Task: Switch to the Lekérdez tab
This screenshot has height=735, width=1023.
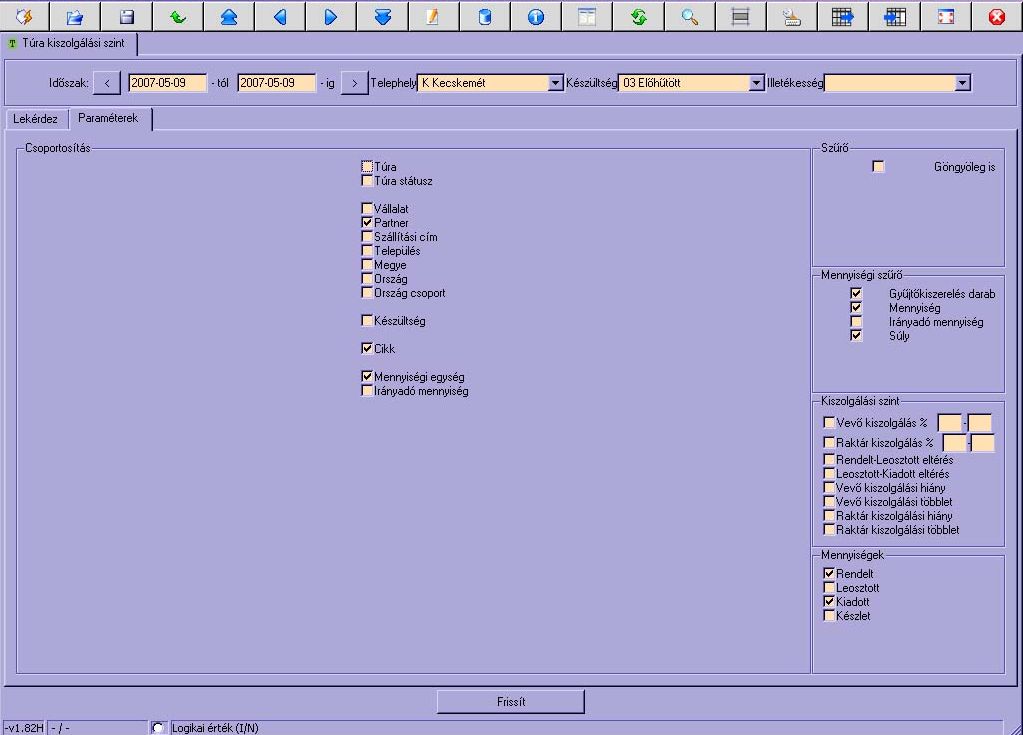Action: [35, 119]
